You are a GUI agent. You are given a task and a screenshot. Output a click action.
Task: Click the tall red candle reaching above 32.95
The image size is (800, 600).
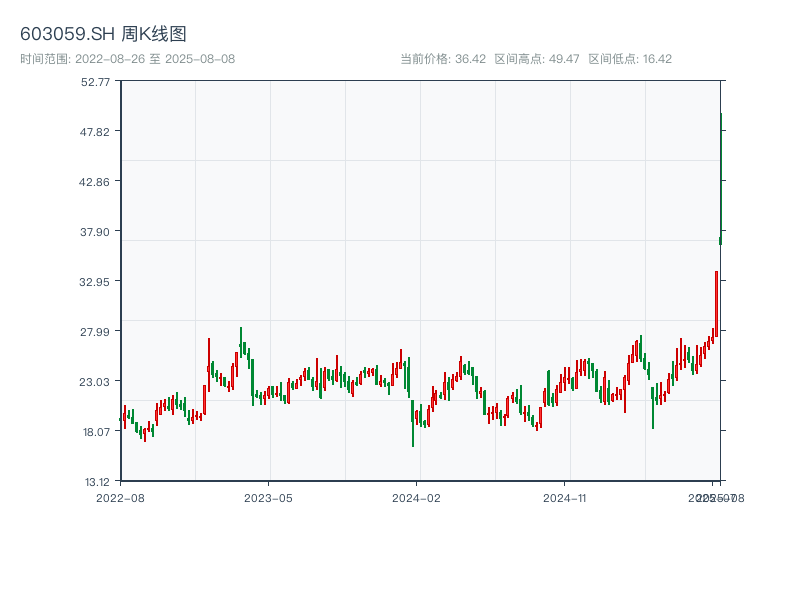click(716, 300)
